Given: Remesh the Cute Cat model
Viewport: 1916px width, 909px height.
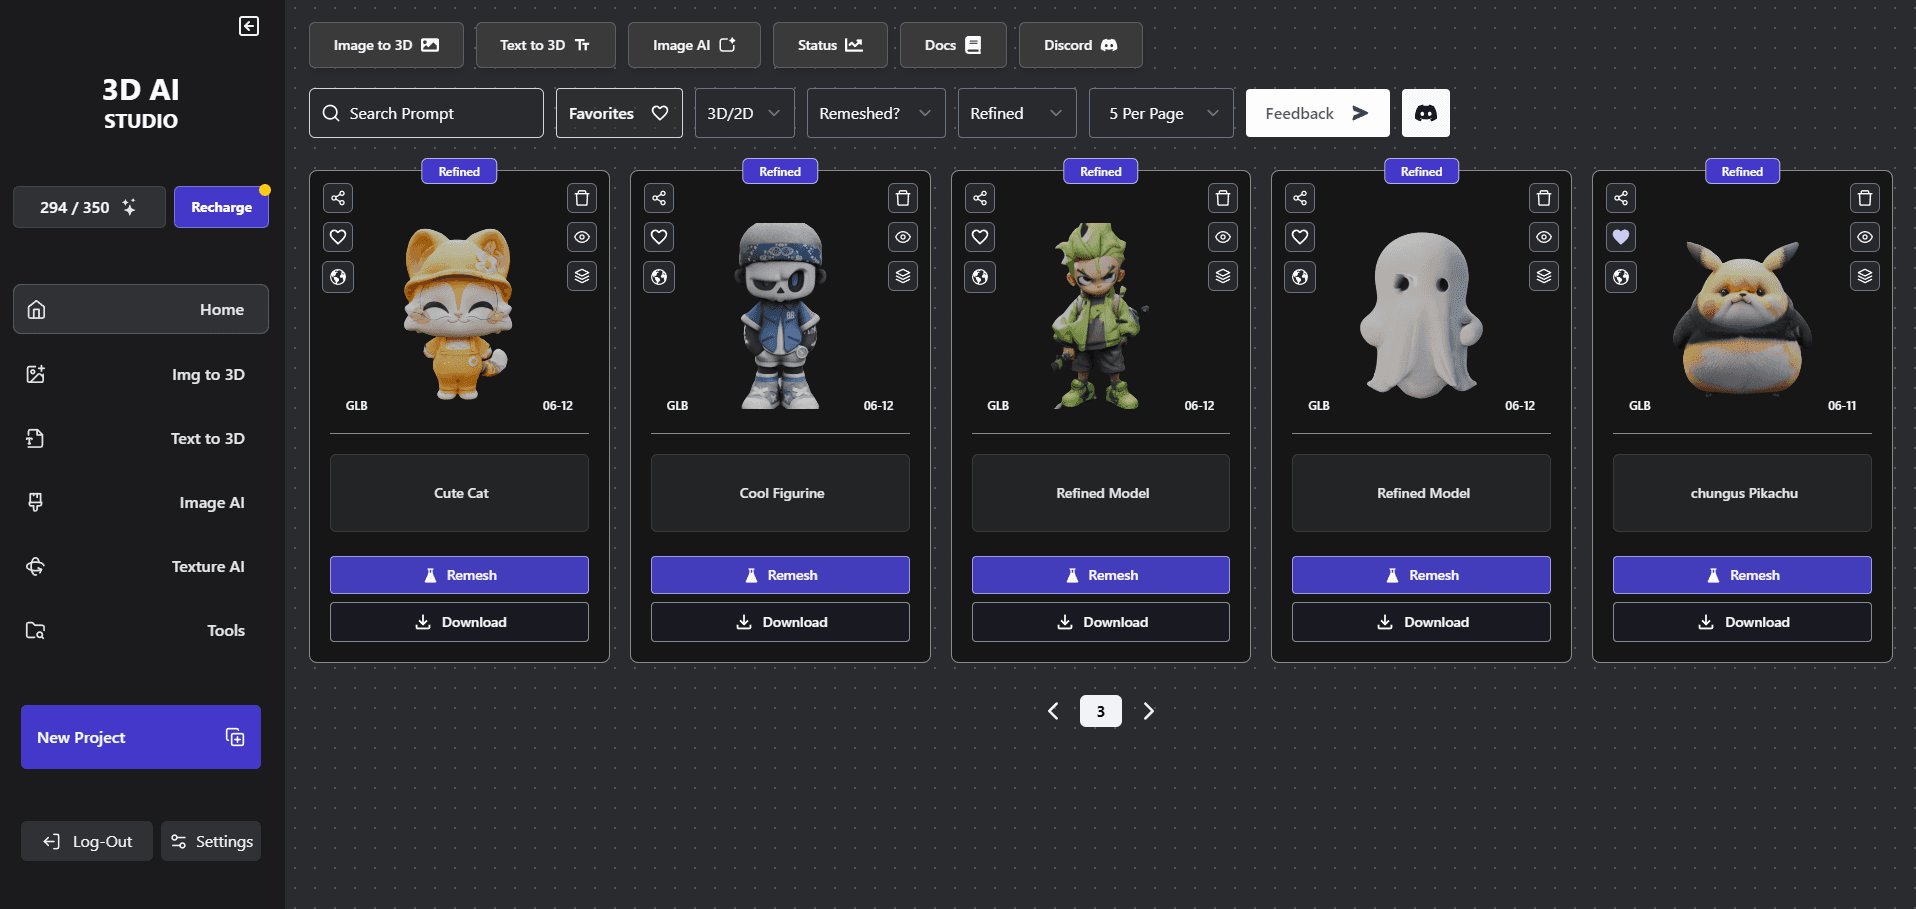Looking at the screenshot, I should (x=459, y=575).
